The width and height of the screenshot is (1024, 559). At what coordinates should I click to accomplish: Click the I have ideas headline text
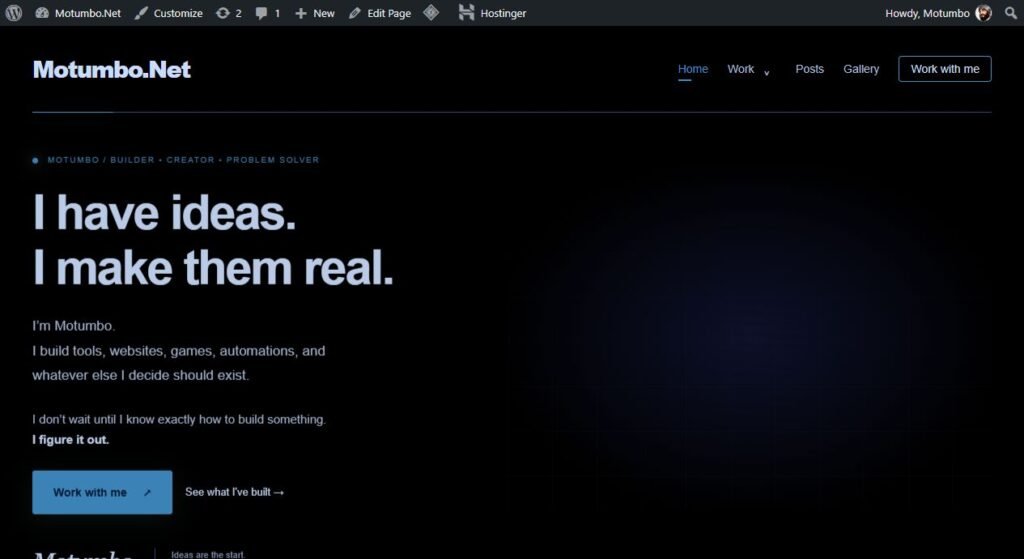tap(165, 212)
